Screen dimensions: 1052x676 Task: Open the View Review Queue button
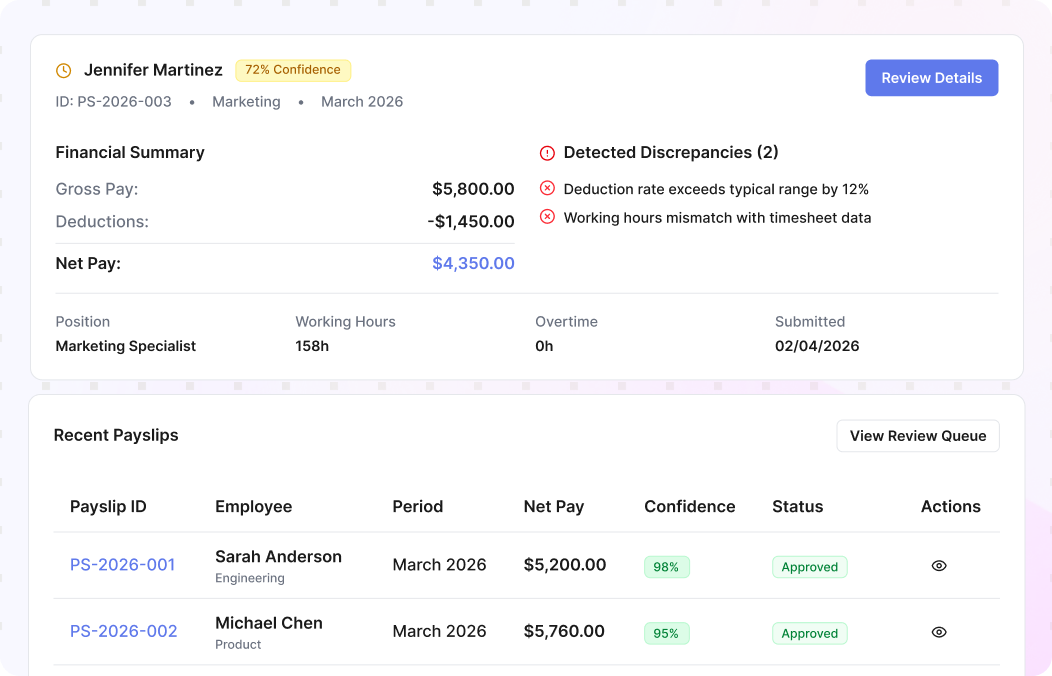pyautogui.click(x=918, y=436)
